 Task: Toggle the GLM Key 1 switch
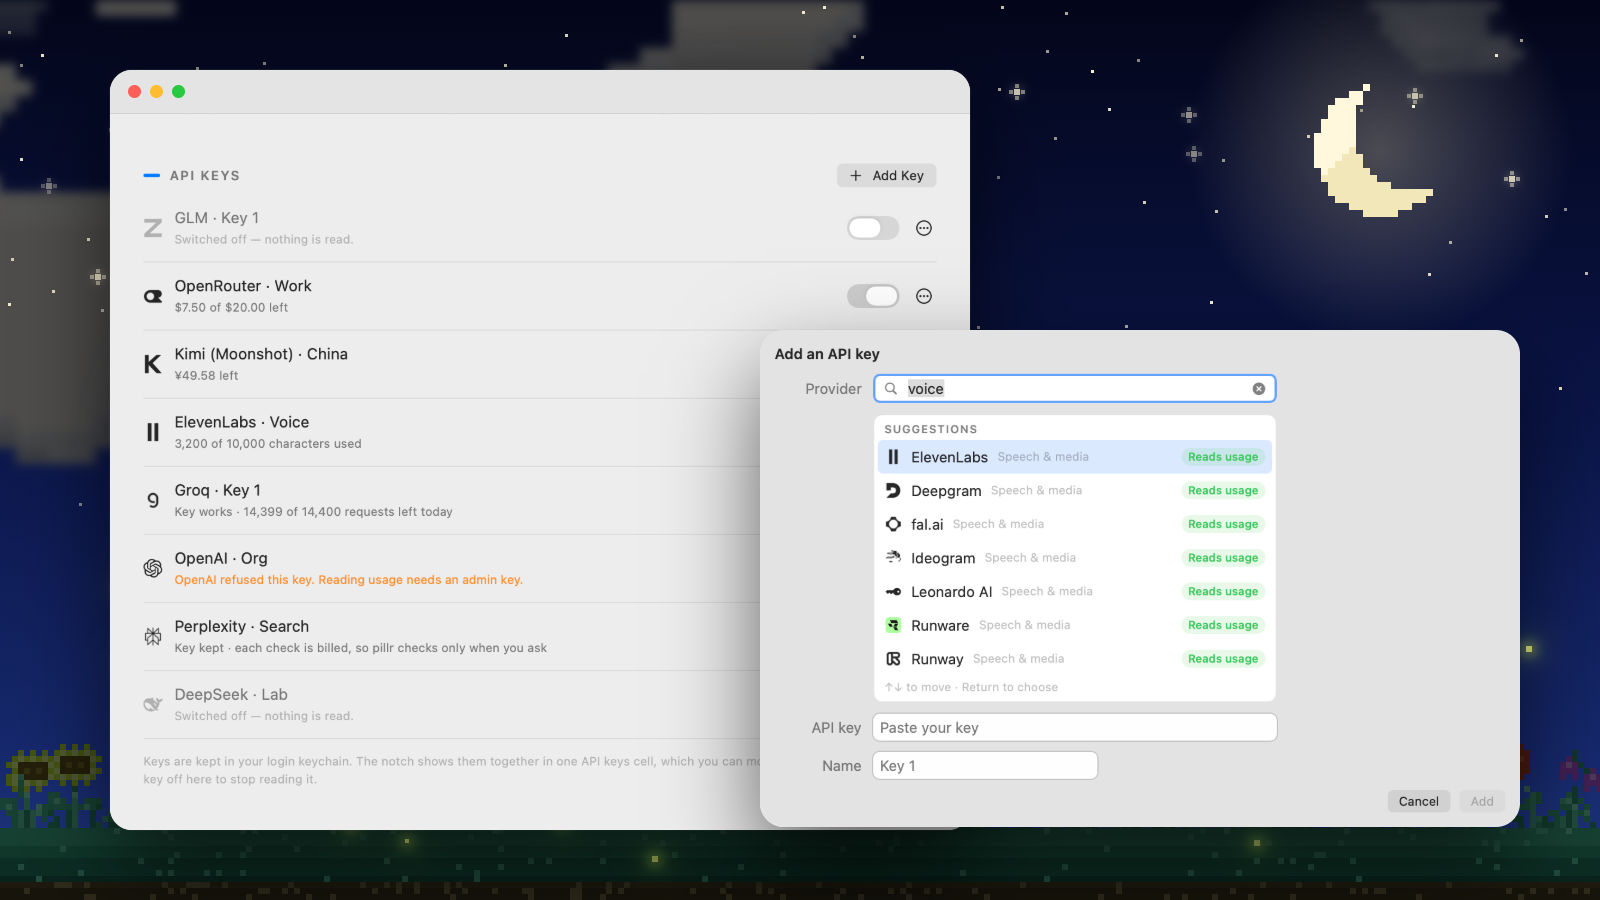(x=873, y=228)
